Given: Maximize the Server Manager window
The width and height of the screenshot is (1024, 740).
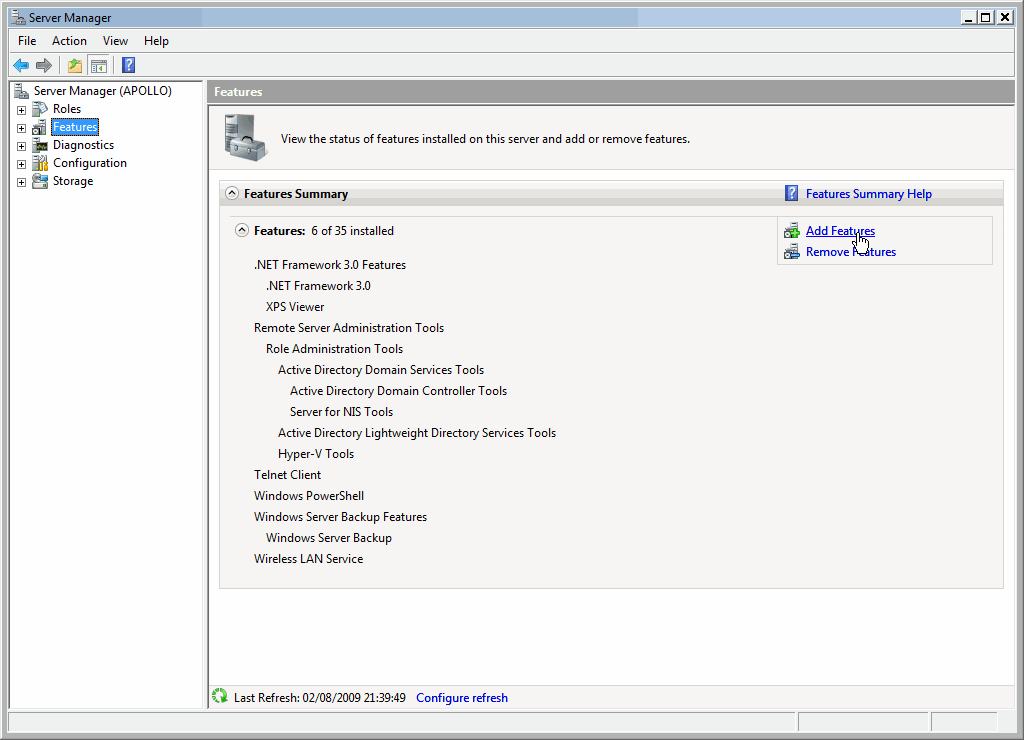Looking at the screenshot, I should point(986,18).
